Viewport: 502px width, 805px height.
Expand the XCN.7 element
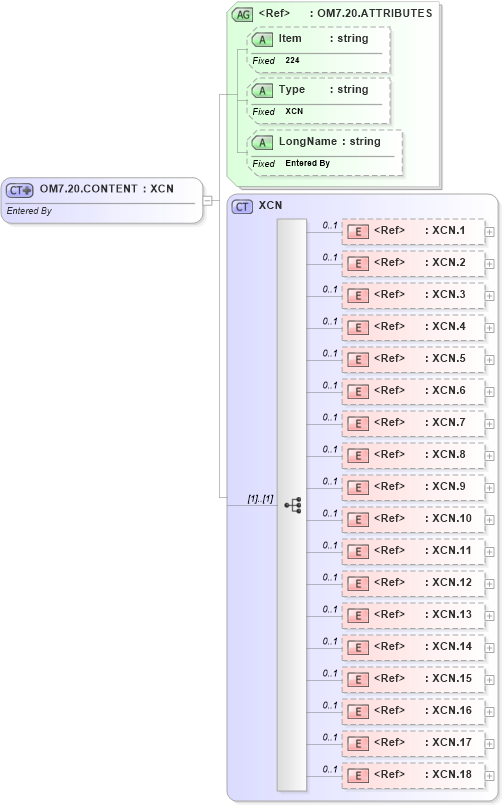489,424
